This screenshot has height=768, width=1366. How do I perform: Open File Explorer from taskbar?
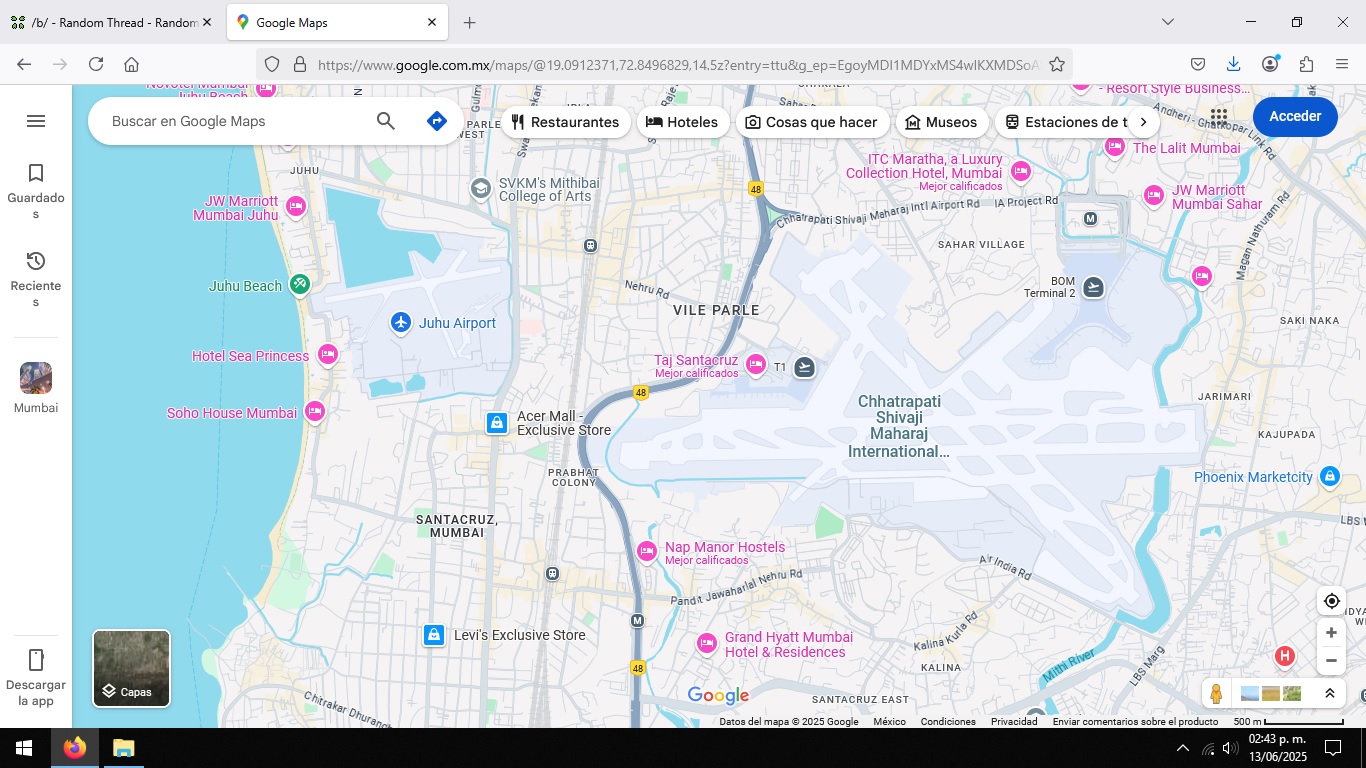pyautogui.click(x=123, y=748)
